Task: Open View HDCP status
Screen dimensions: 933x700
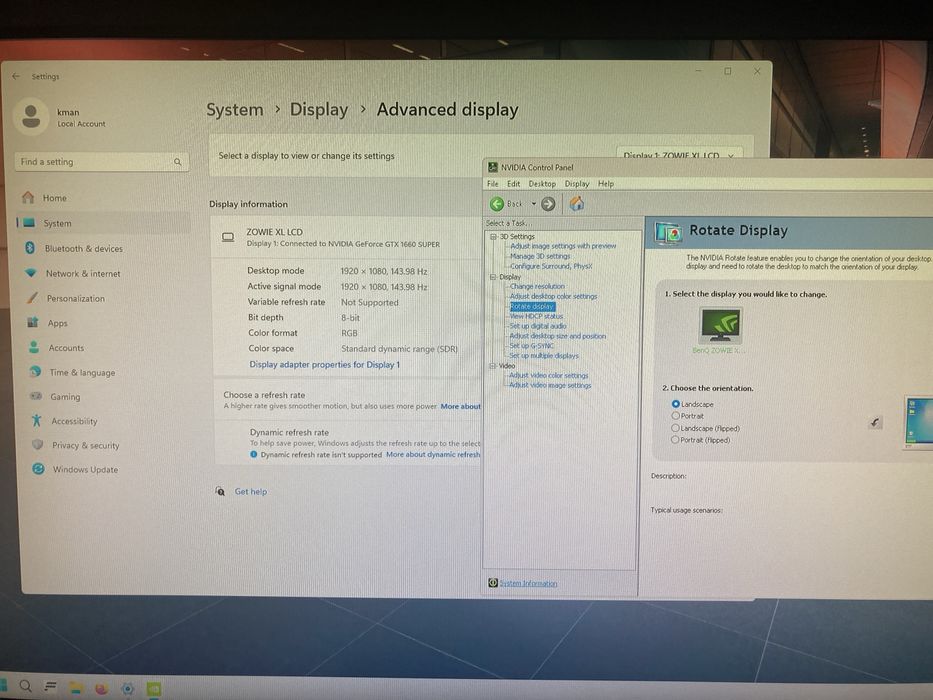Action: [536, 316]
